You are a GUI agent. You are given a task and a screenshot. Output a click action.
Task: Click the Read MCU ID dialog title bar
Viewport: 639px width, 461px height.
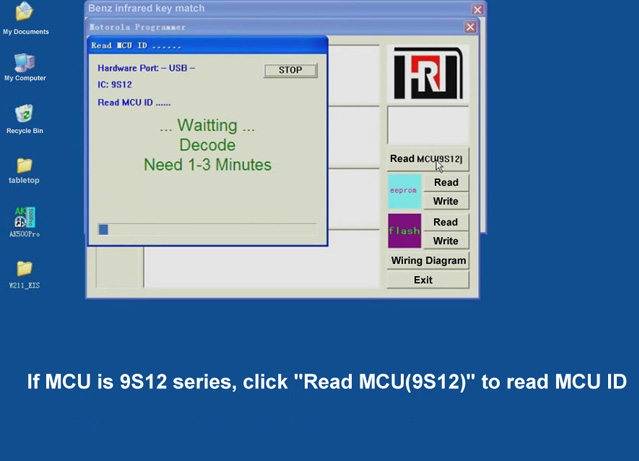coord(208,45)
